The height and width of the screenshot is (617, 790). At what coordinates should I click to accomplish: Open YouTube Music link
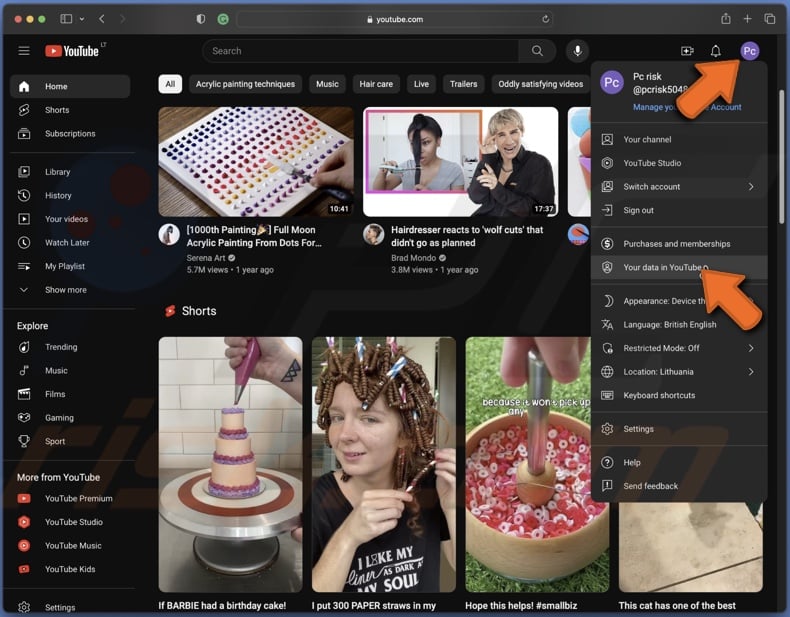70,545
